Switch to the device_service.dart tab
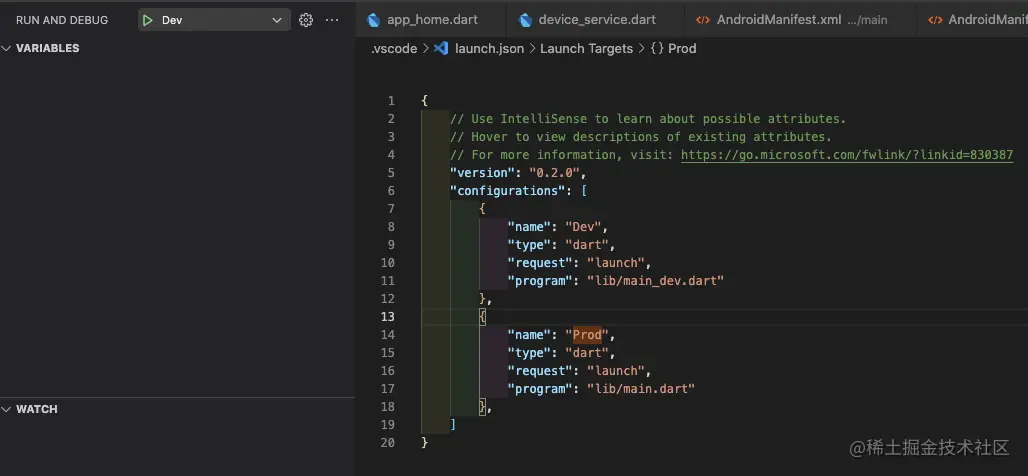 coord(596,20)
